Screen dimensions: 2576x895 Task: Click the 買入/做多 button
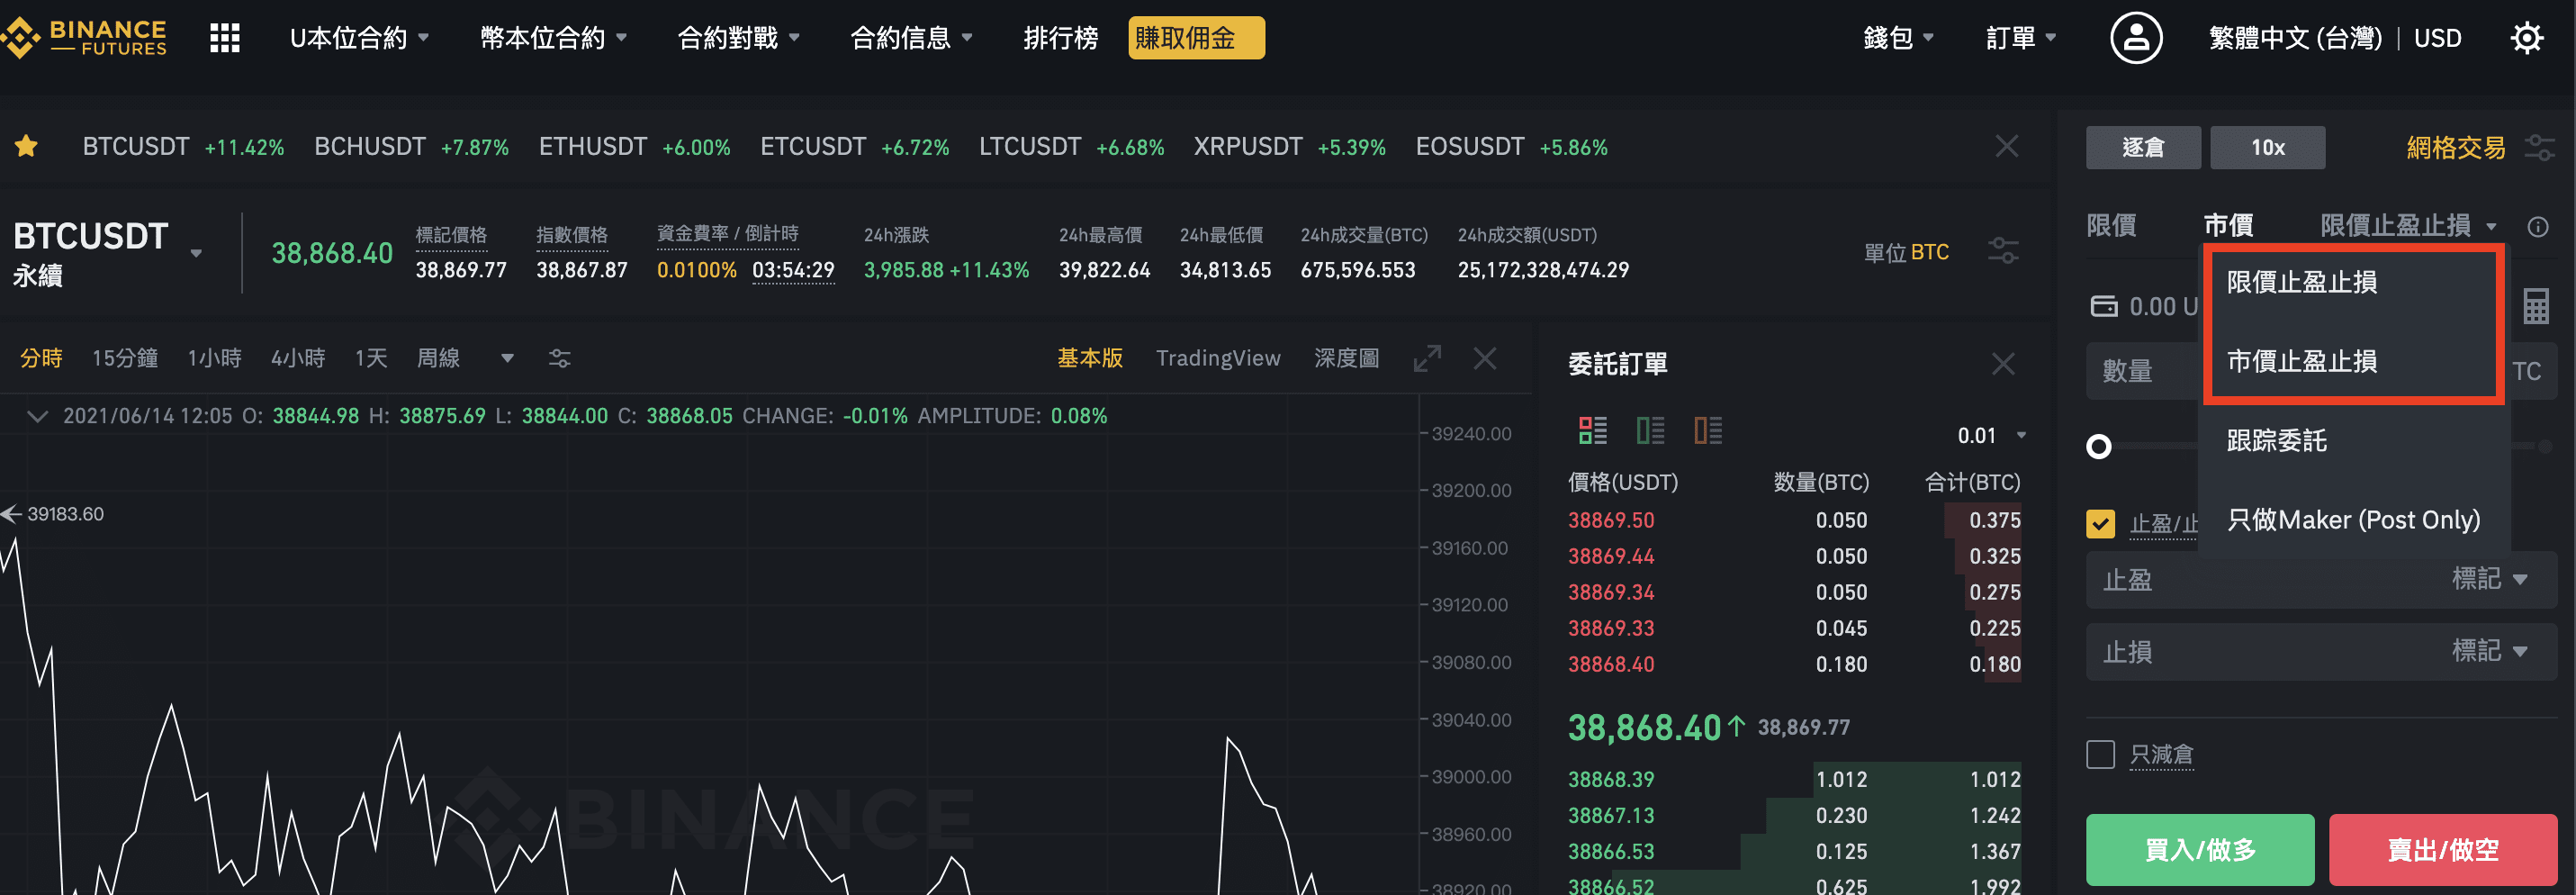tap(2200, 849)
